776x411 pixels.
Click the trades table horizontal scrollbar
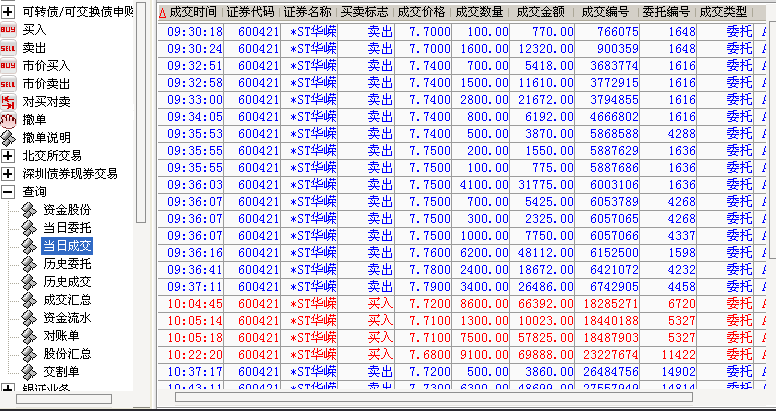pos(434,397)
